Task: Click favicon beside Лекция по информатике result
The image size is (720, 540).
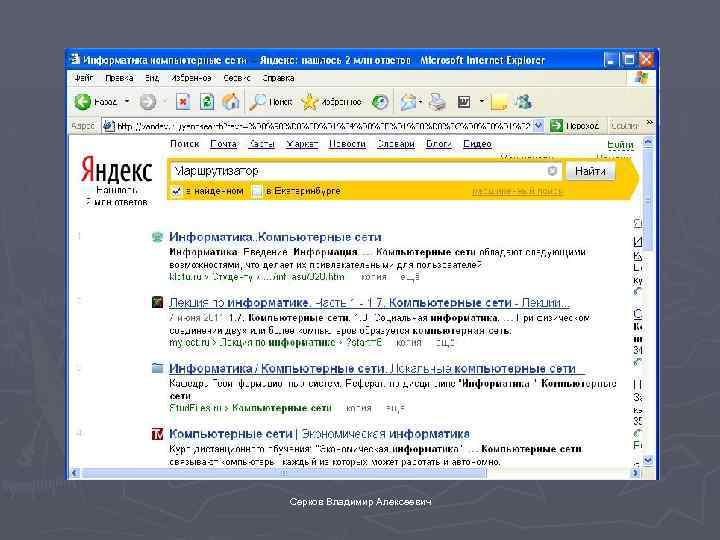Action: [158, 302]
